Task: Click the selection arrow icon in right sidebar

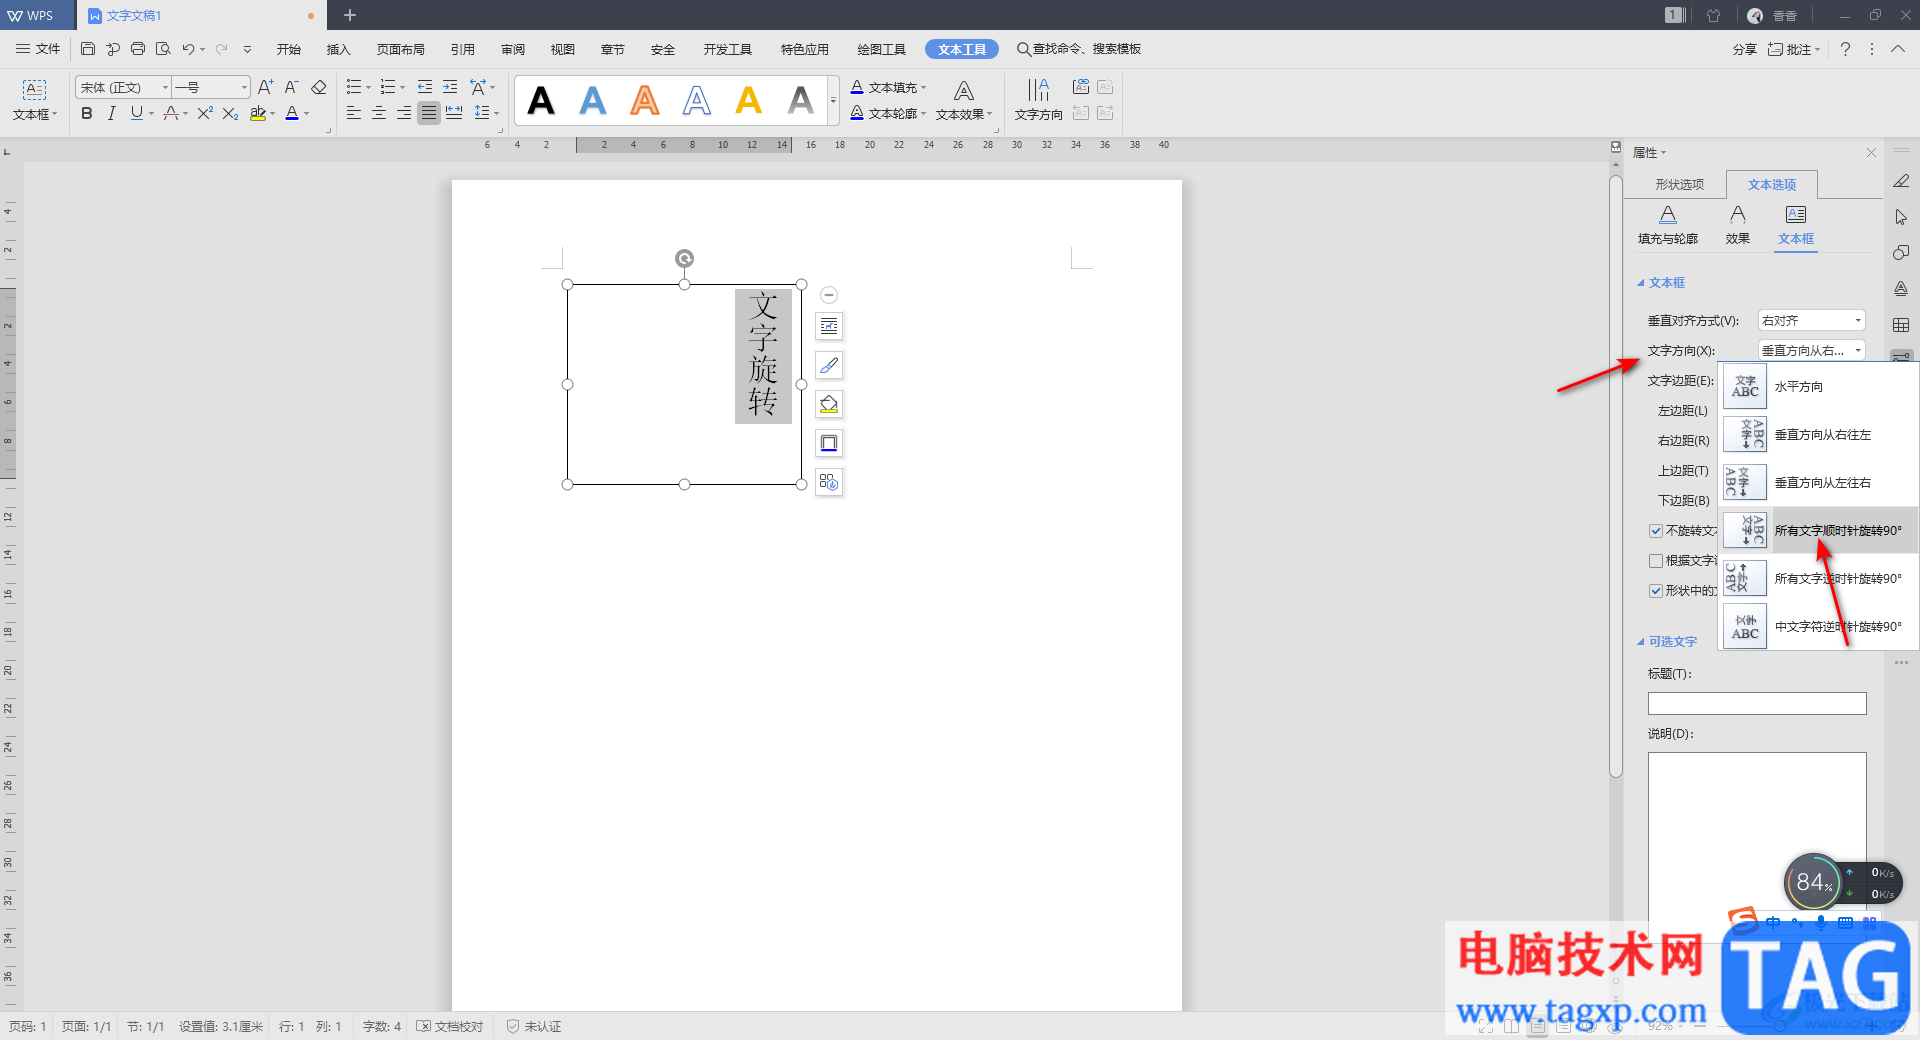Action: [1901, 217]
